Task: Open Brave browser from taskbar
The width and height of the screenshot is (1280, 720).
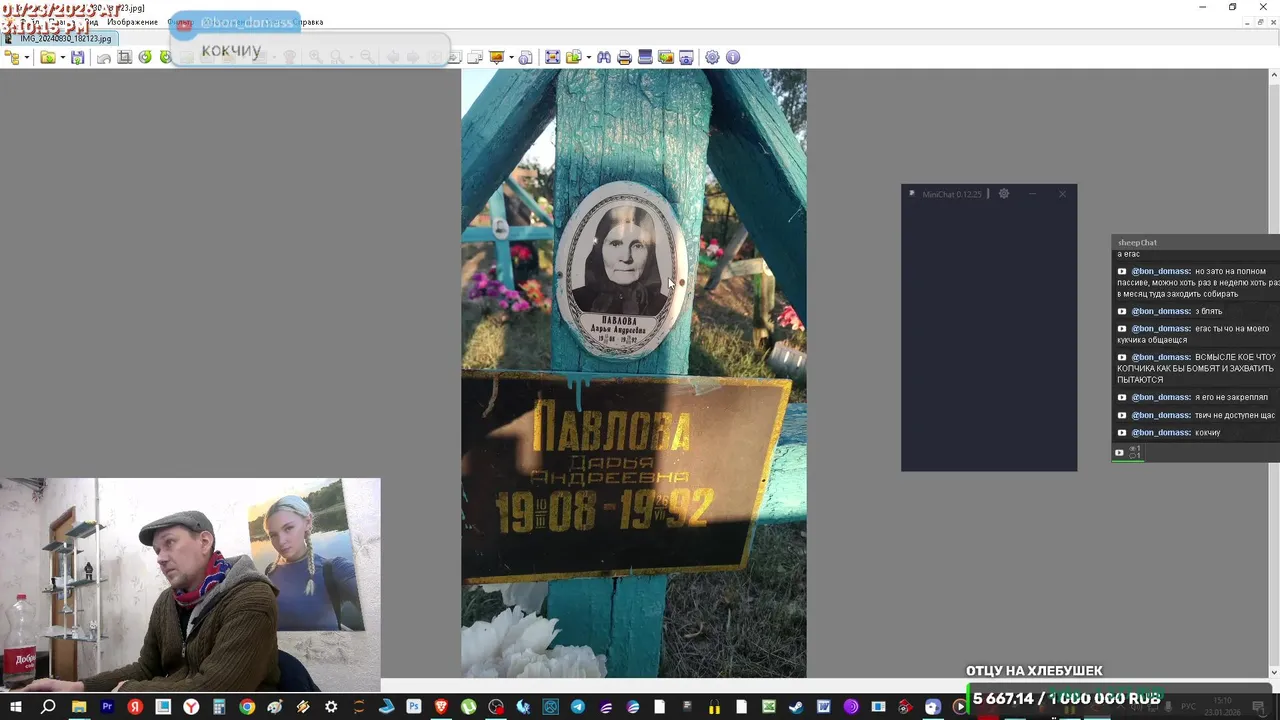Action: [441, 707]
